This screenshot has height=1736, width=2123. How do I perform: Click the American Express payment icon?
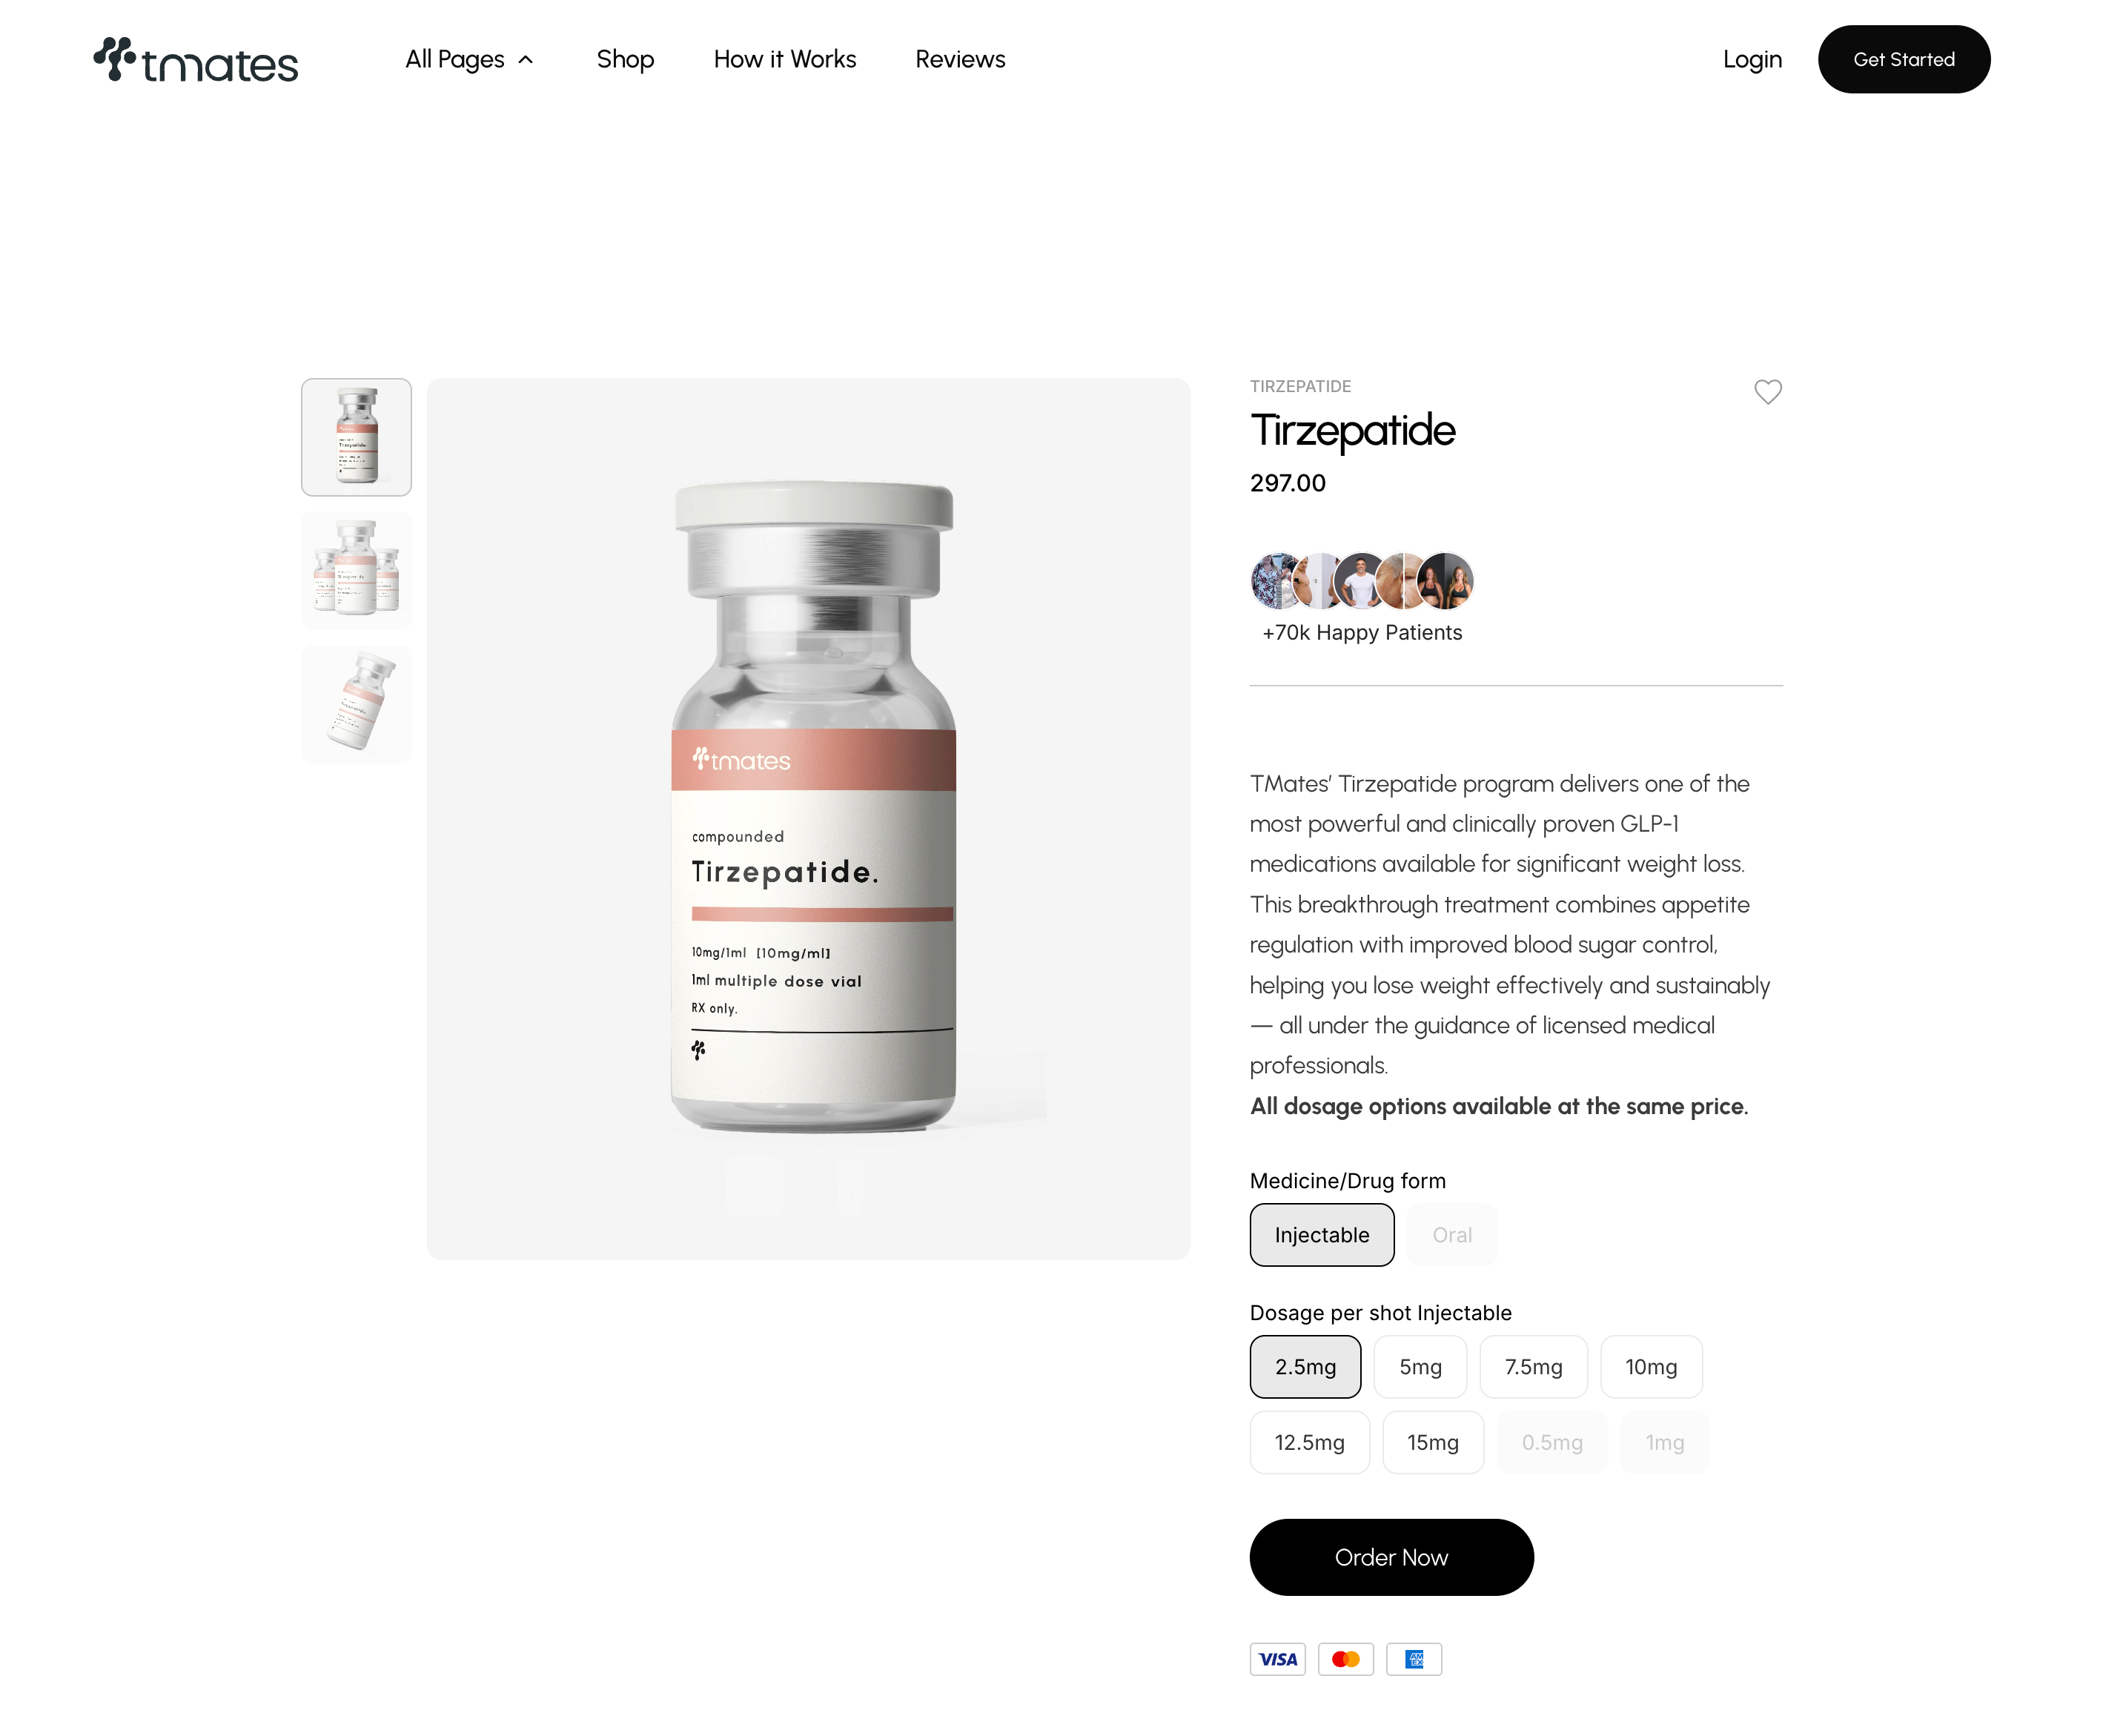pyautogui.click(x=1413, y=1659)
